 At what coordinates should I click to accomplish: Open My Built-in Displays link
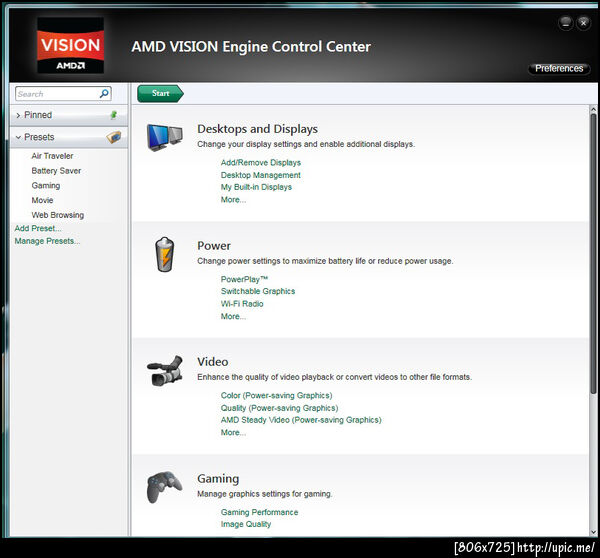(x=256, y=187)
